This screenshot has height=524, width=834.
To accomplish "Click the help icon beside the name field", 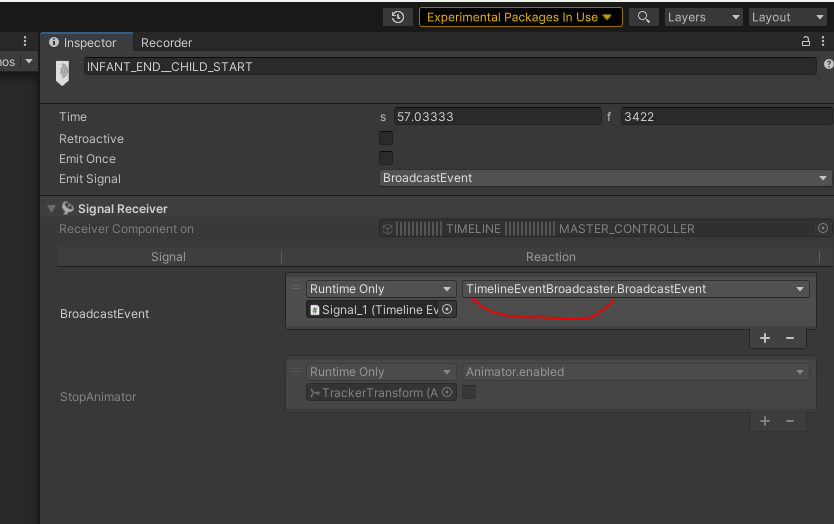I will pyautogui.click(x=828, y=65).
